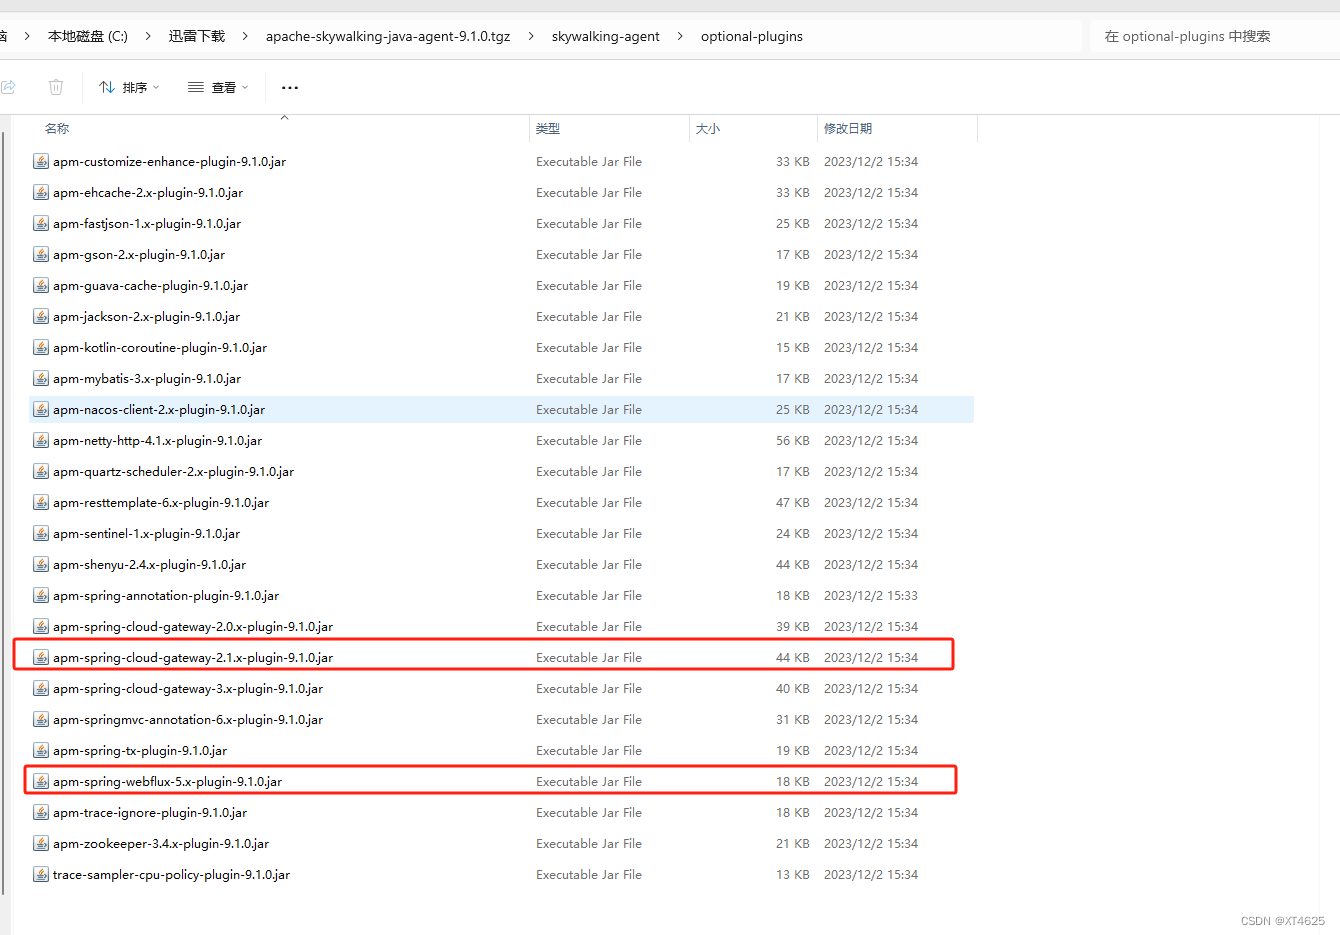Open the 排序 sort dropdown
Viewport: 1340px width, 935px height.
tap(130, 87)
